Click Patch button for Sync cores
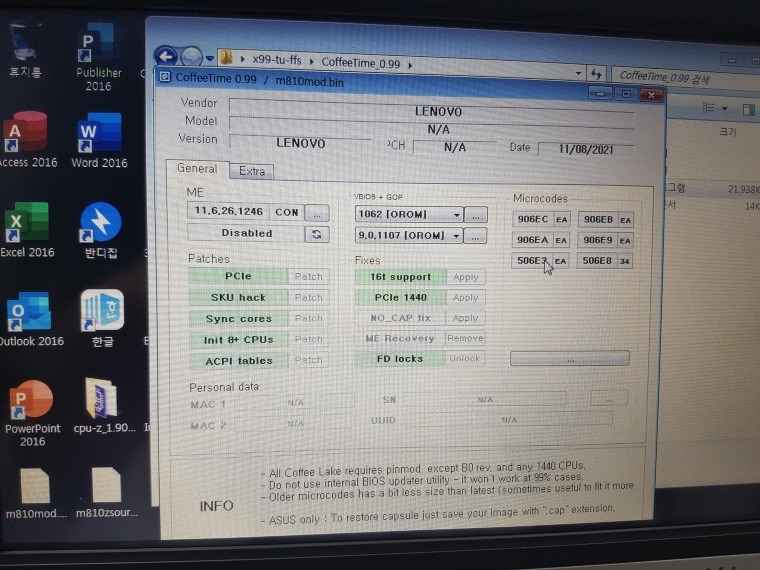Image resolution: width=760 pixels, height=570 pixels. (308, 318)
